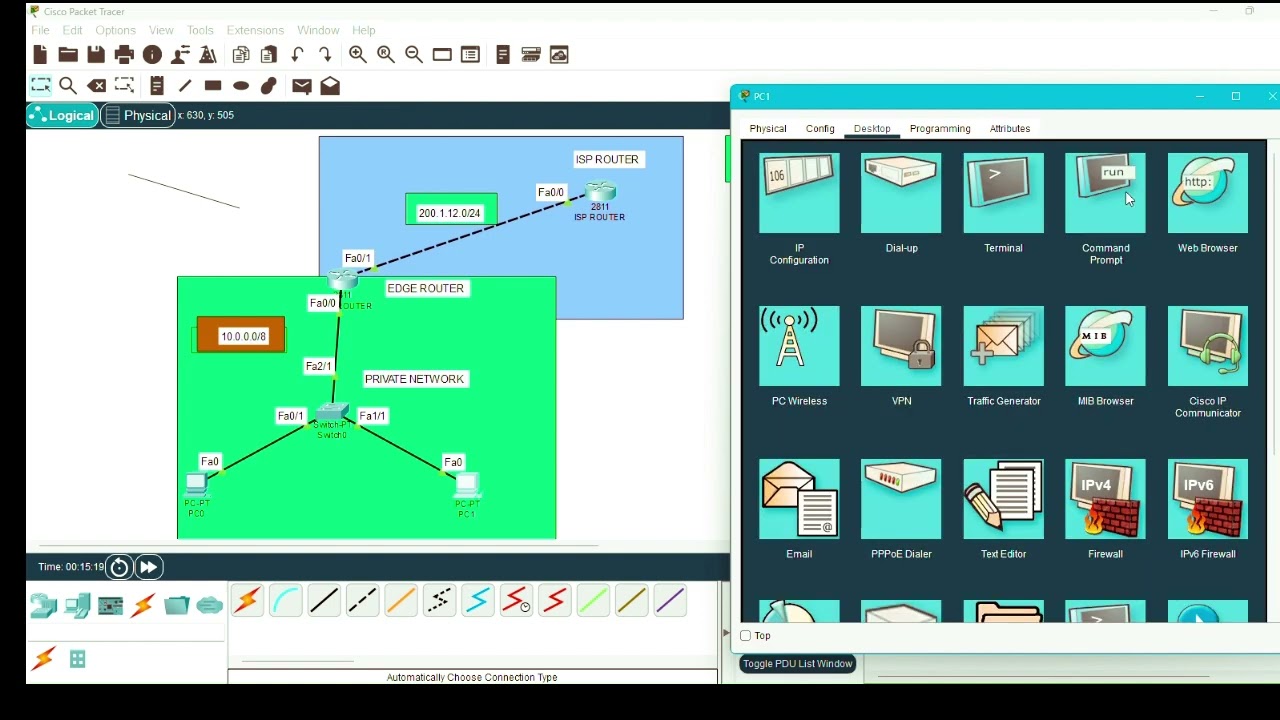The width and height of the screenshot is (1280, 720).
Task: Open the Email application
Action: (799, 499)
